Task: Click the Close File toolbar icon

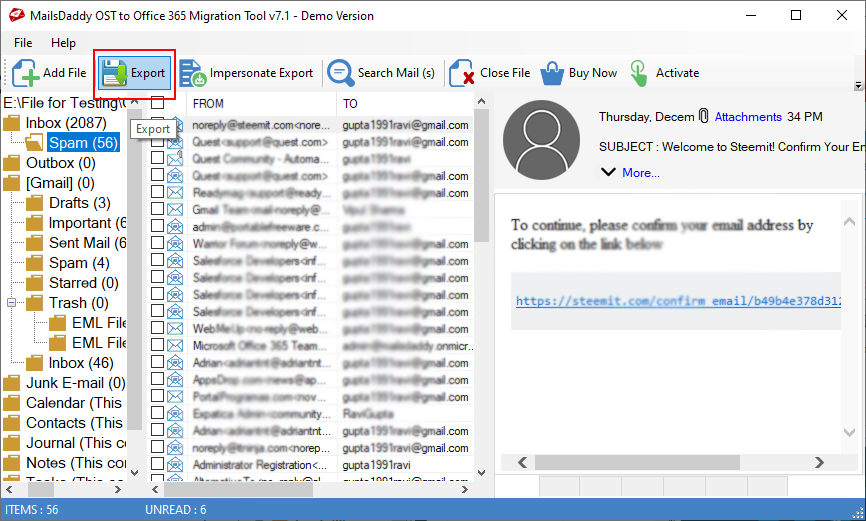Action: click(x=462, y=73)
